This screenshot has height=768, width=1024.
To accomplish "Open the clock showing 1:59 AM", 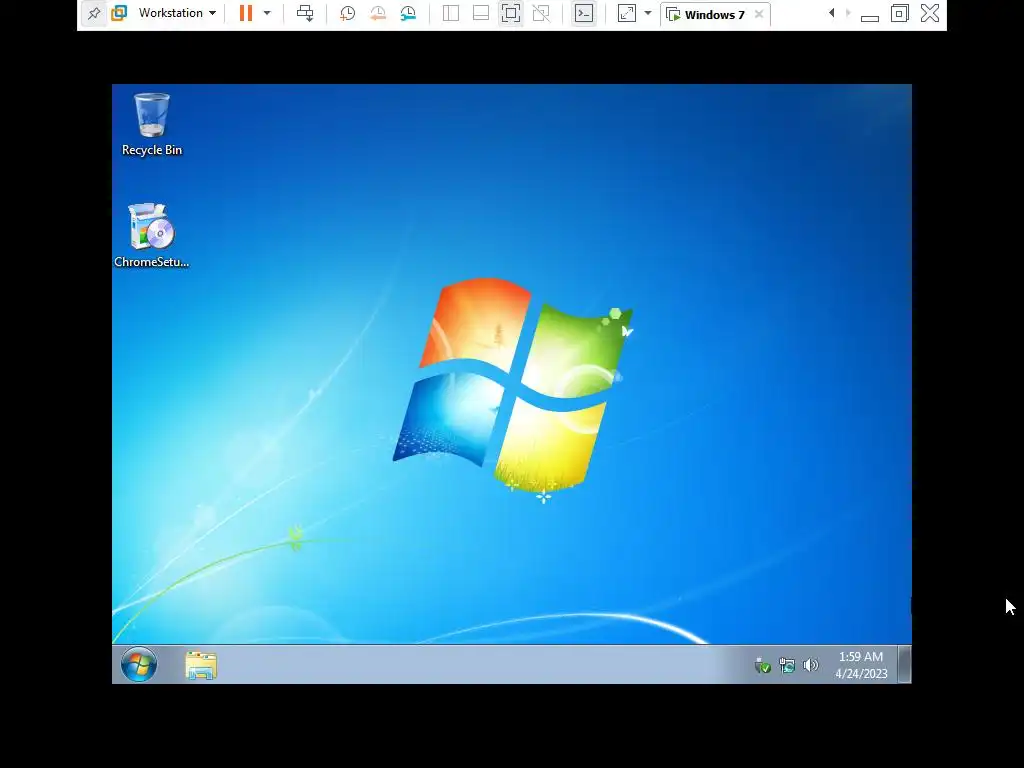I will click(x=861, y=665).
